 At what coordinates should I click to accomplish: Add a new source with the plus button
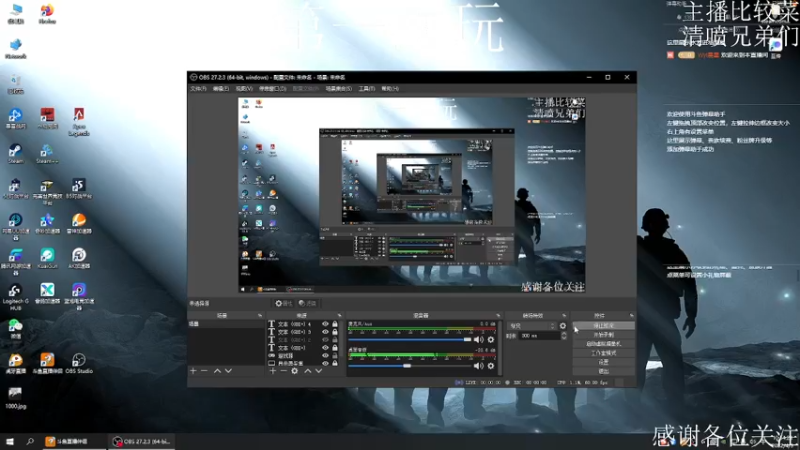coord(272,371)
